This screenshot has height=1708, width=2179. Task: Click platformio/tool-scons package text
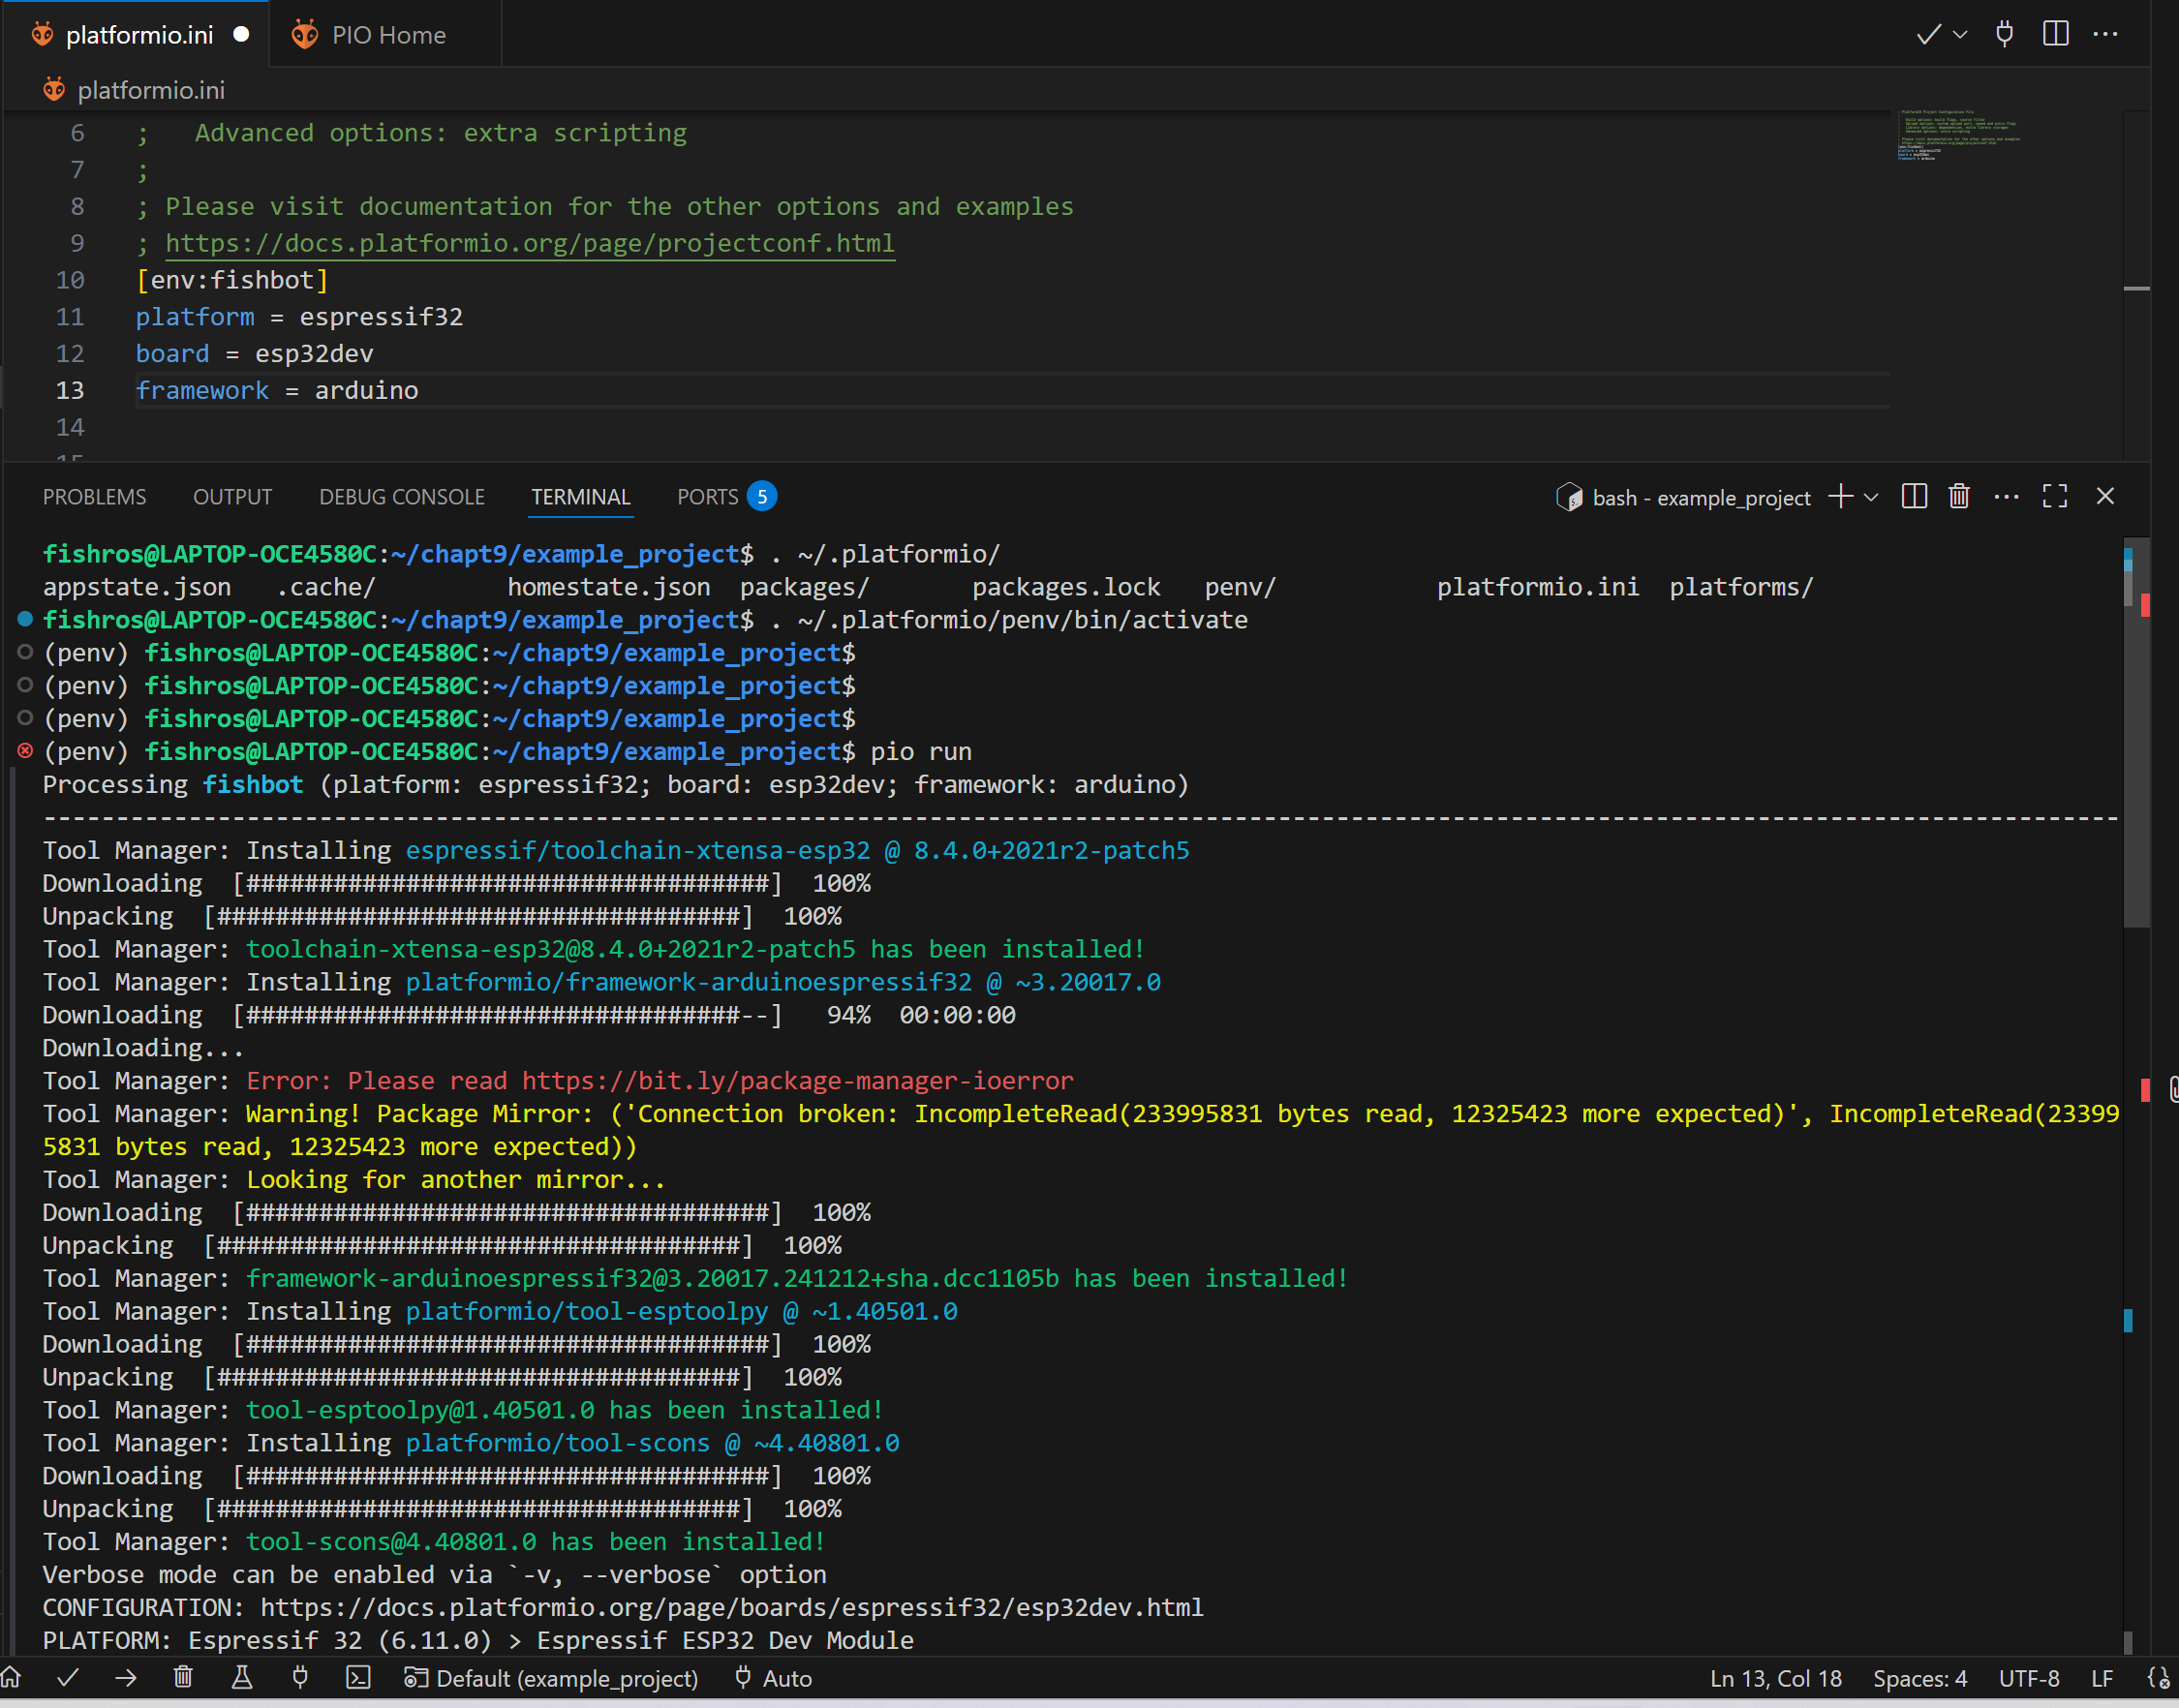pos(557,1443)
